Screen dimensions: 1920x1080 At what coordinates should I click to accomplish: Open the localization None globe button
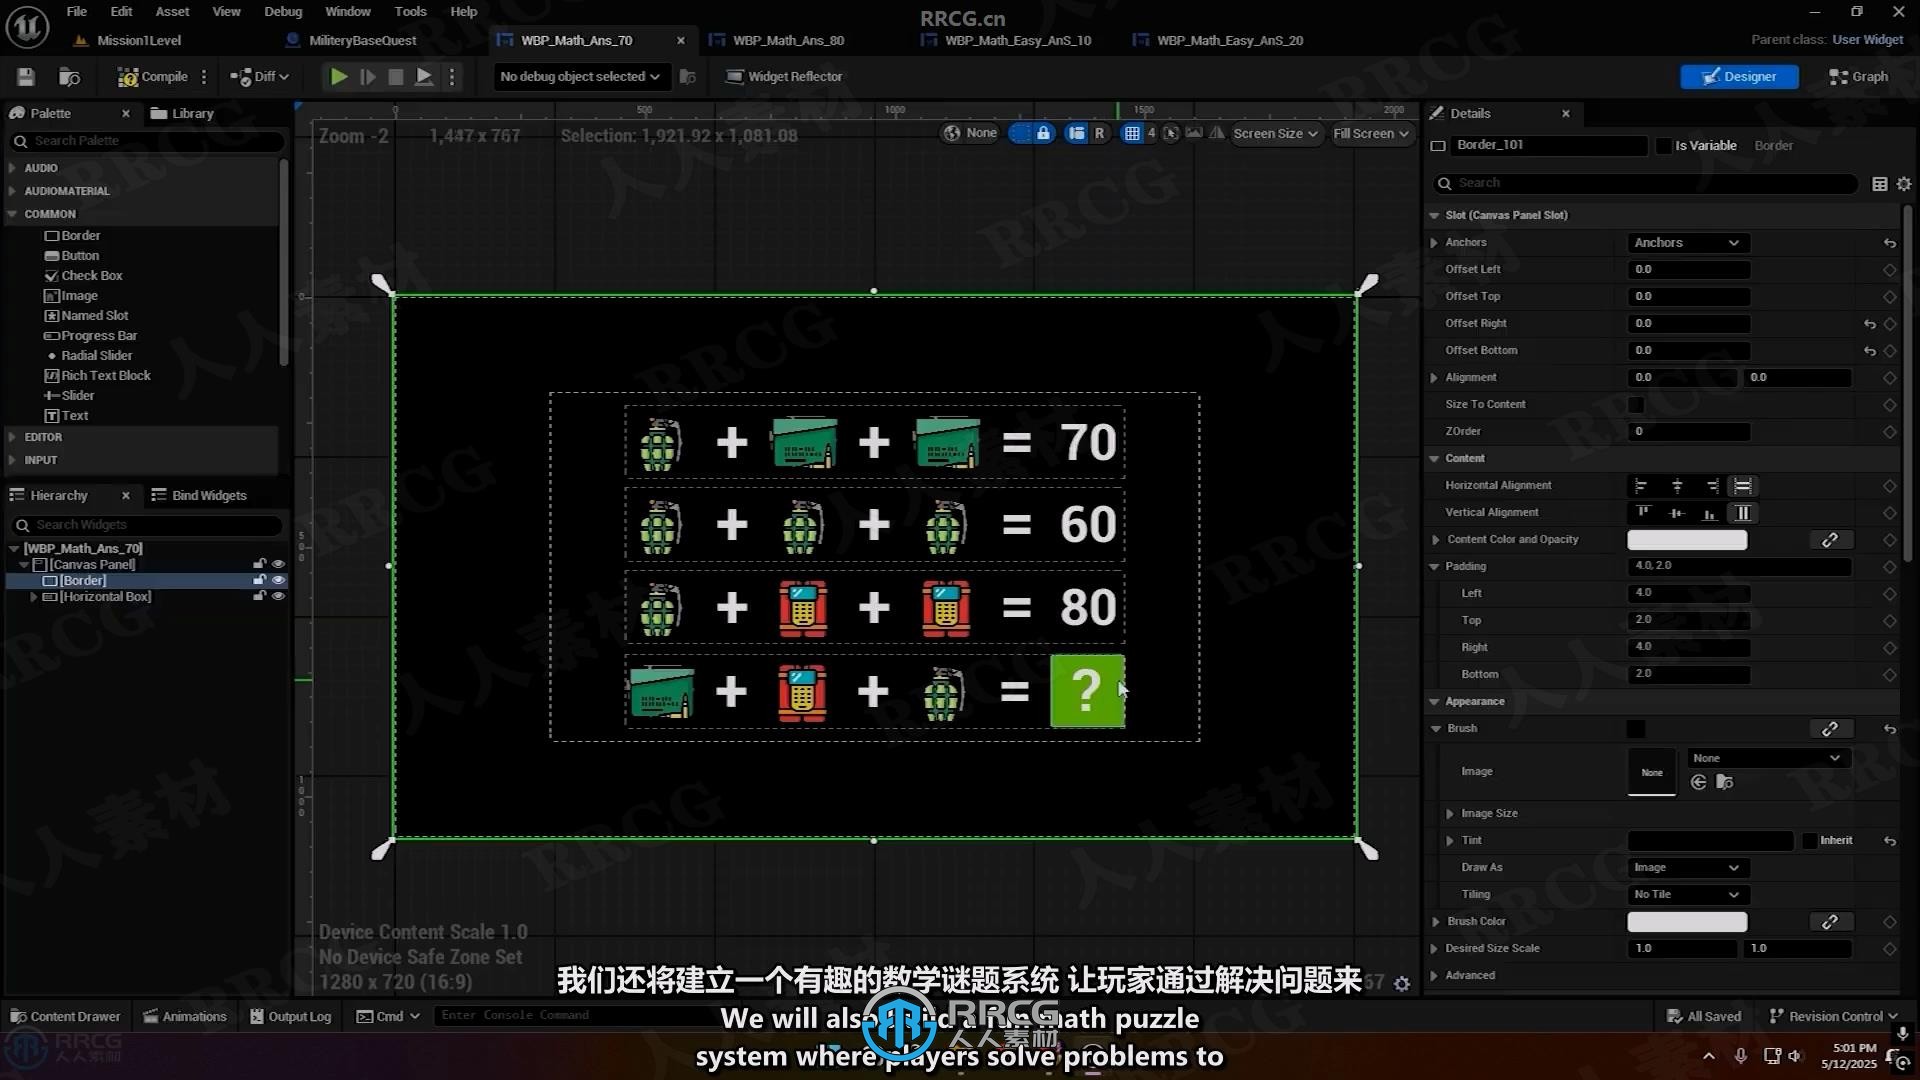(x=970, y=133)
